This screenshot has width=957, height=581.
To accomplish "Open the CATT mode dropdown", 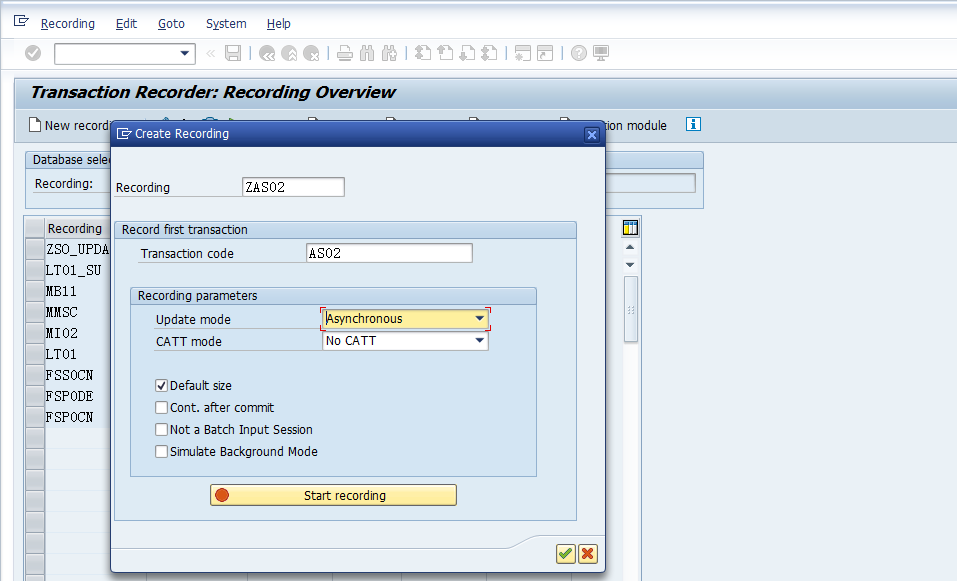I will click(x=481, y=340).
